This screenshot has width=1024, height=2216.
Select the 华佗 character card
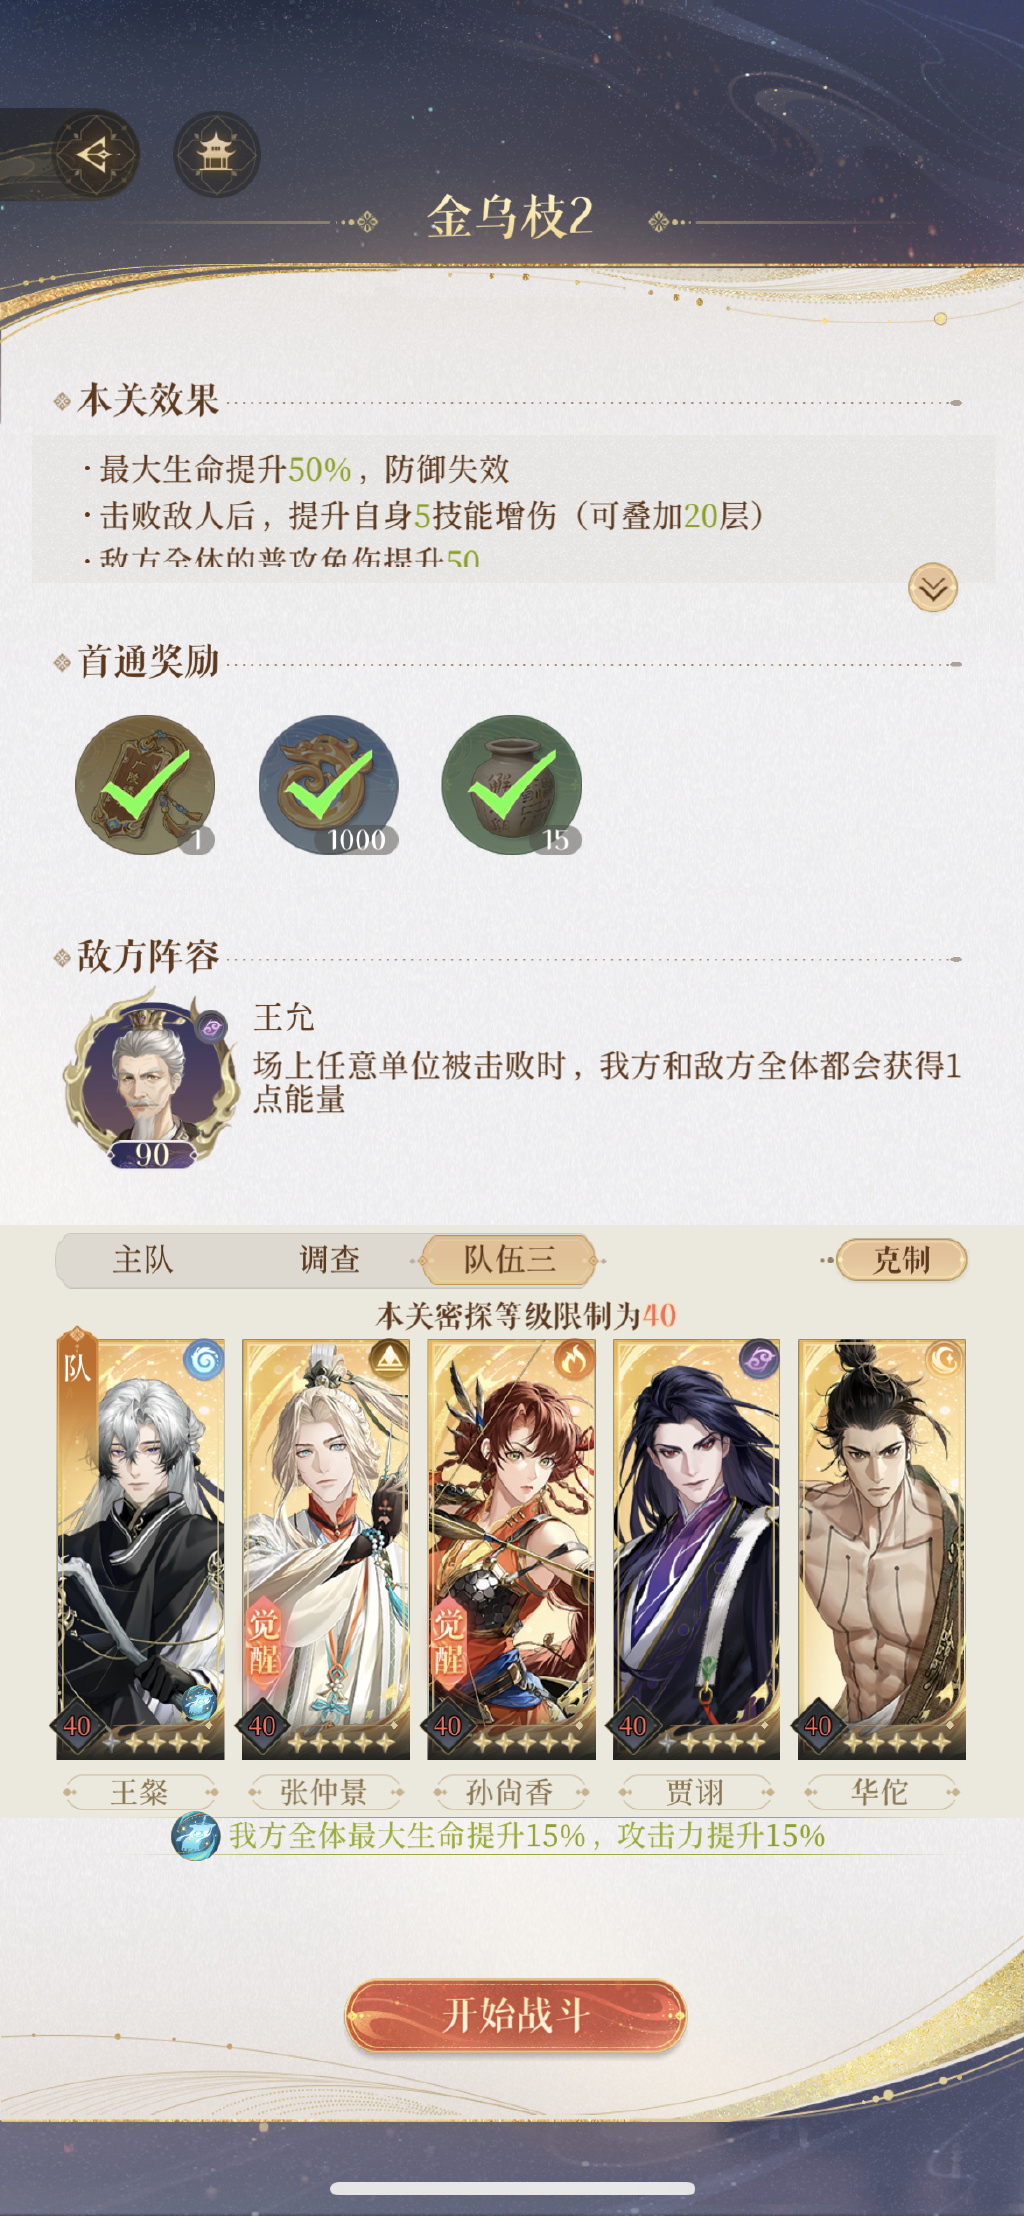pyautogui.click(x=882, y=1549)
